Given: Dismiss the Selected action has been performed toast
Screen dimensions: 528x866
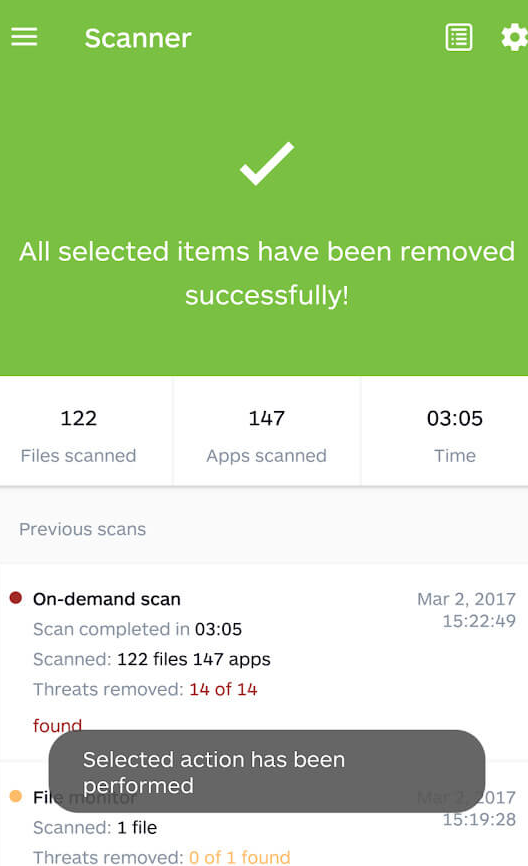Looking at the screenshot, I should pos(267,772).
